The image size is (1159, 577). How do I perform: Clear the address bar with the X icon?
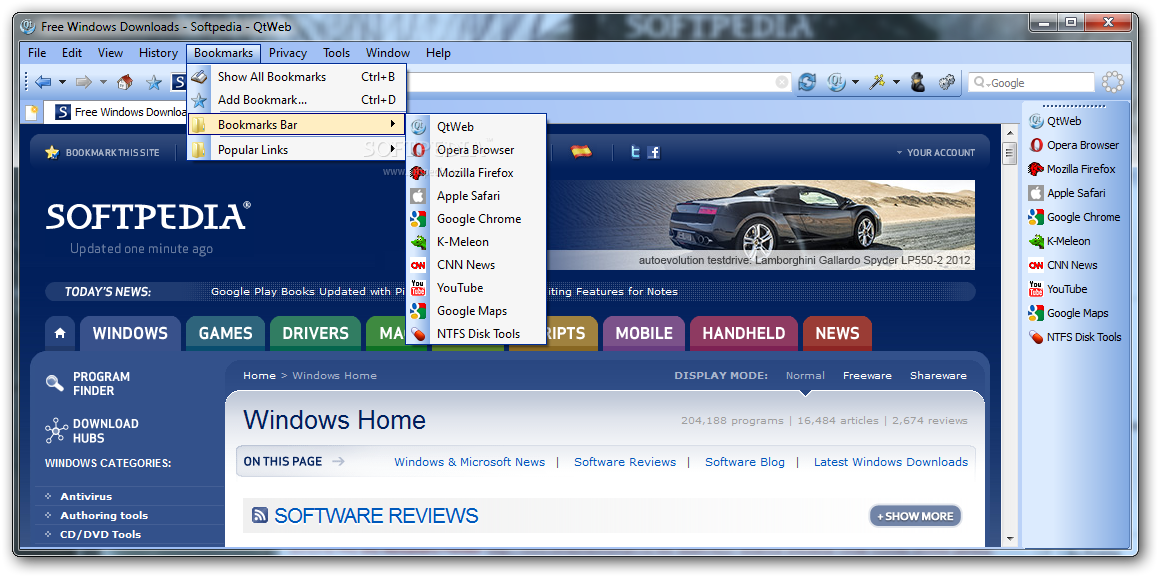[x=781, y=82]
